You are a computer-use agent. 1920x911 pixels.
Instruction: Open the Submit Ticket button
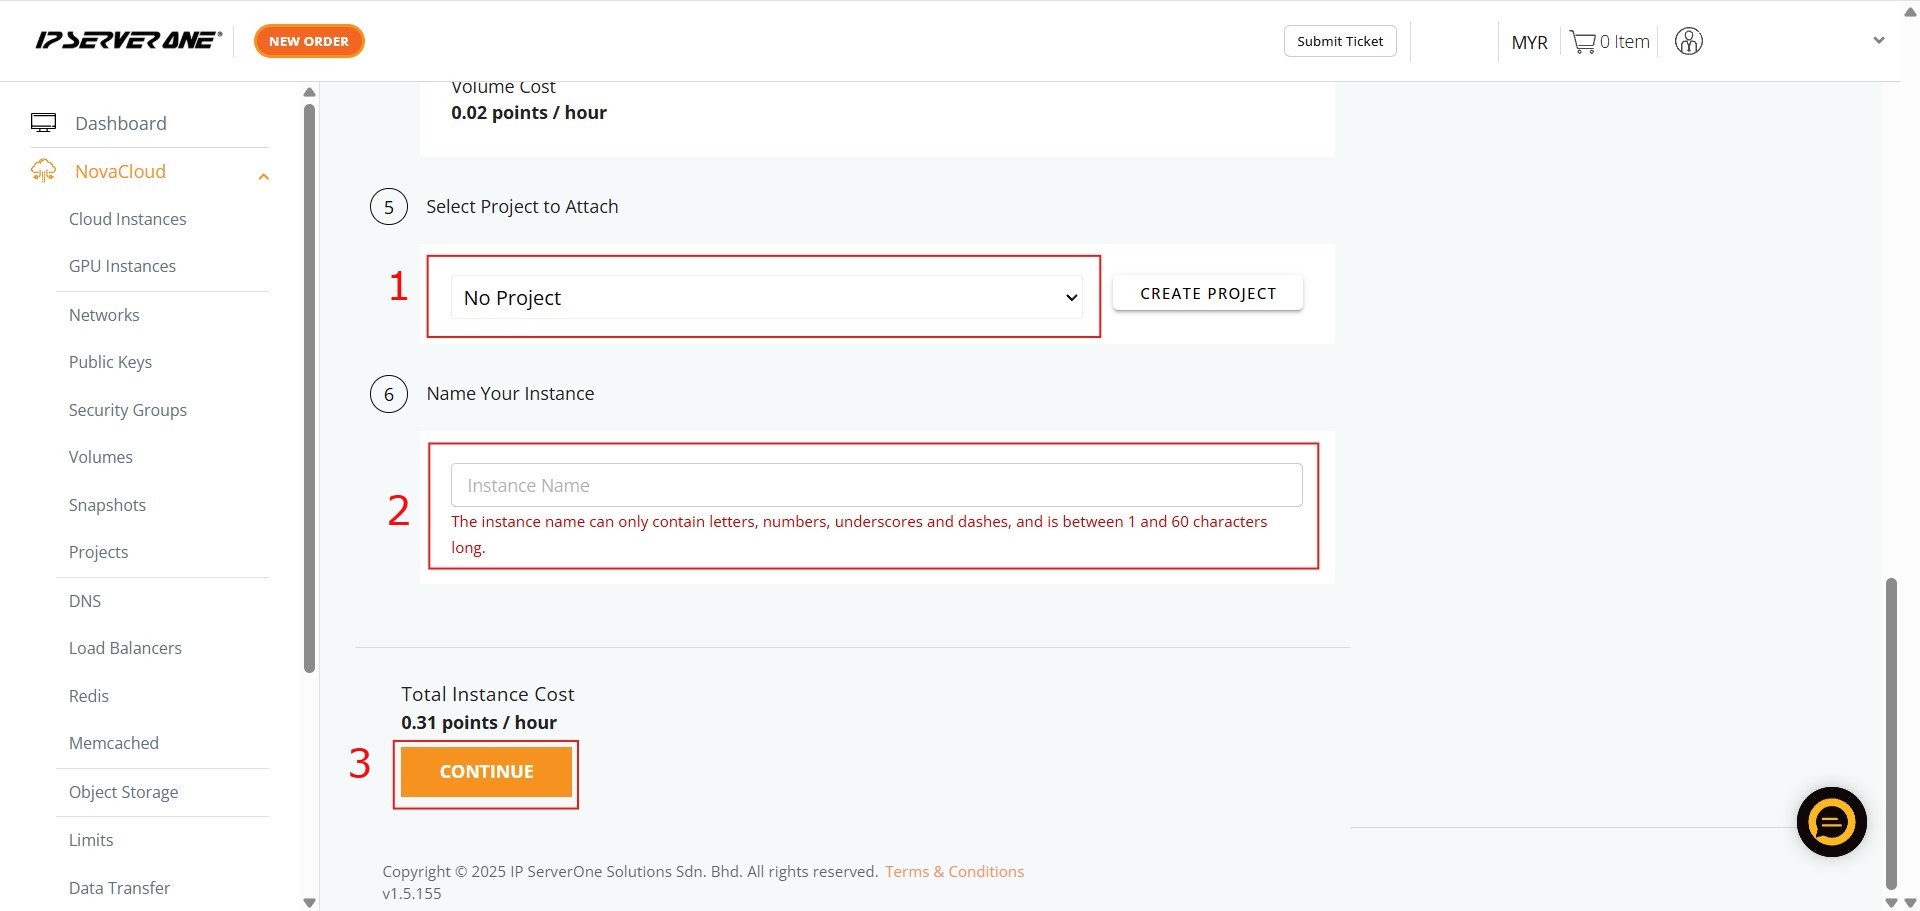pos(1339,41)
